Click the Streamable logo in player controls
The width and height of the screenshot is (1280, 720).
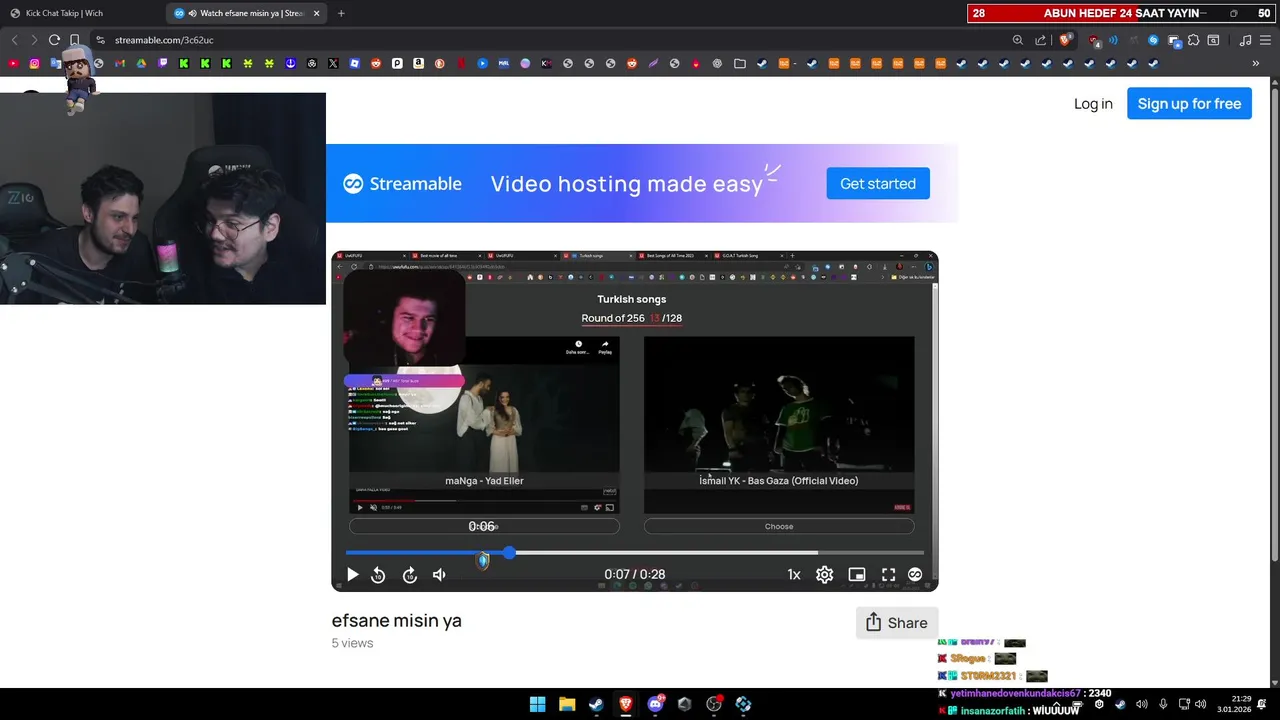(x=915, y=575)
